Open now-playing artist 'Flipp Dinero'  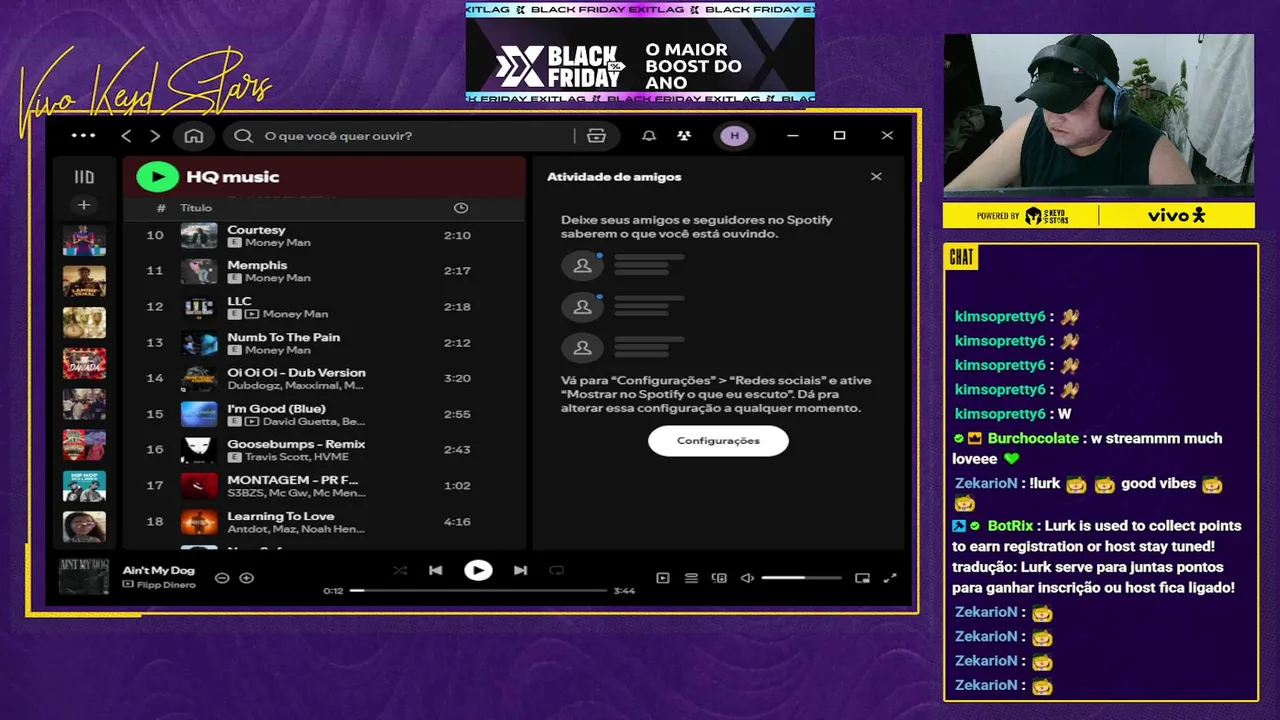point(165,585)
